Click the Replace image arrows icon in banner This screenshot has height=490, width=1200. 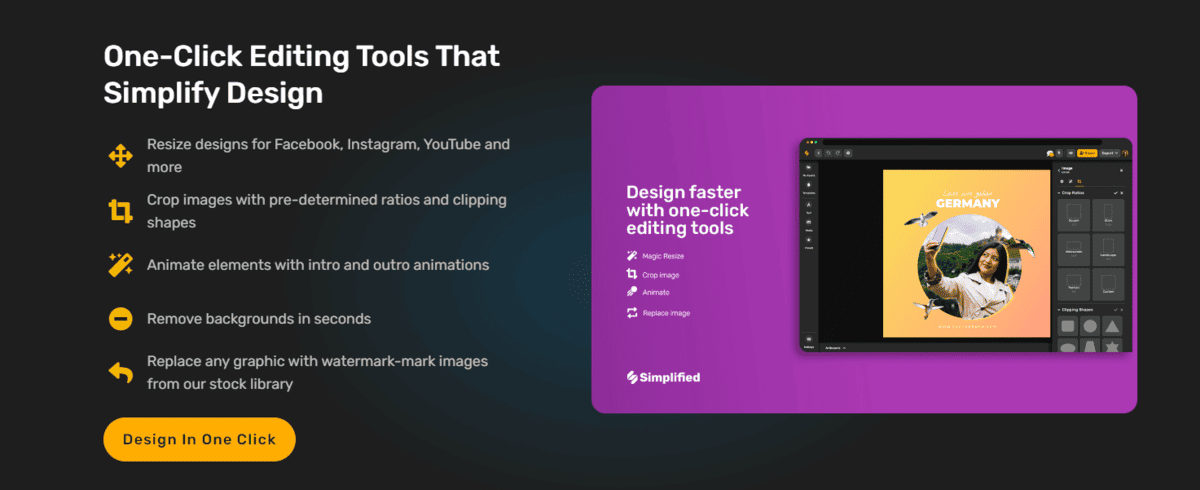tap(632, 313)
